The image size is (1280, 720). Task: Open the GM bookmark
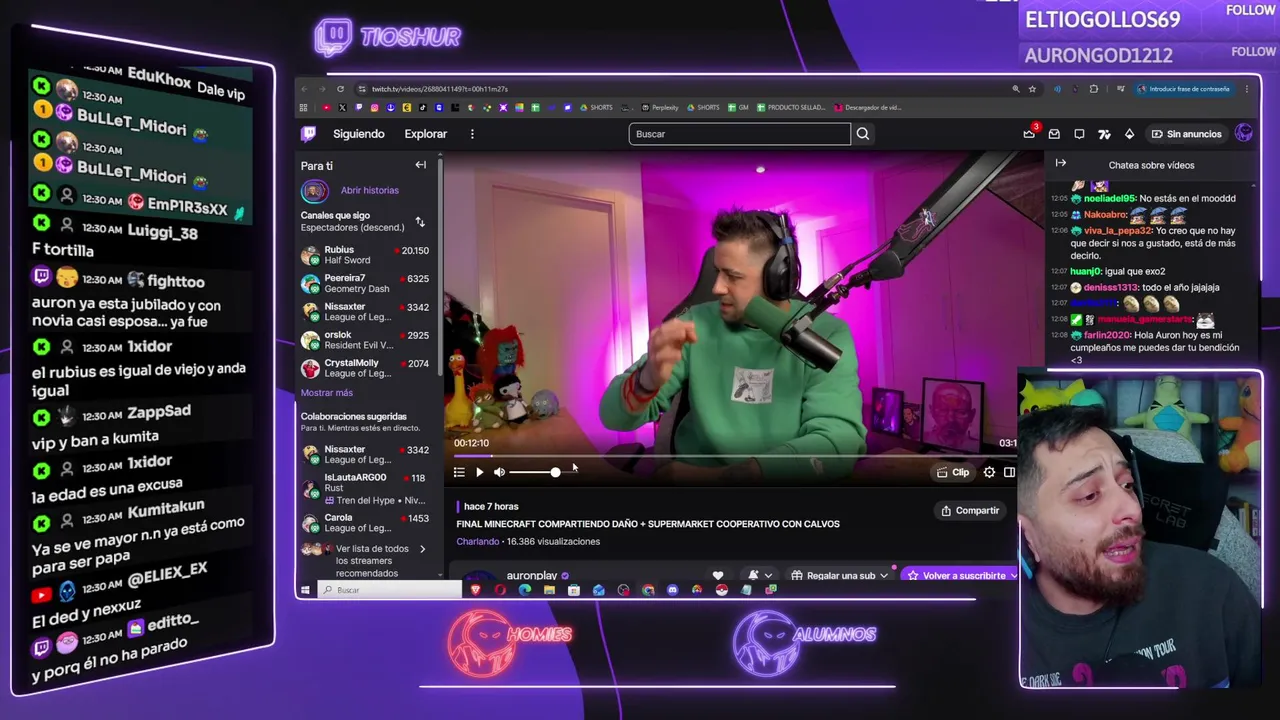click(738, 107)
